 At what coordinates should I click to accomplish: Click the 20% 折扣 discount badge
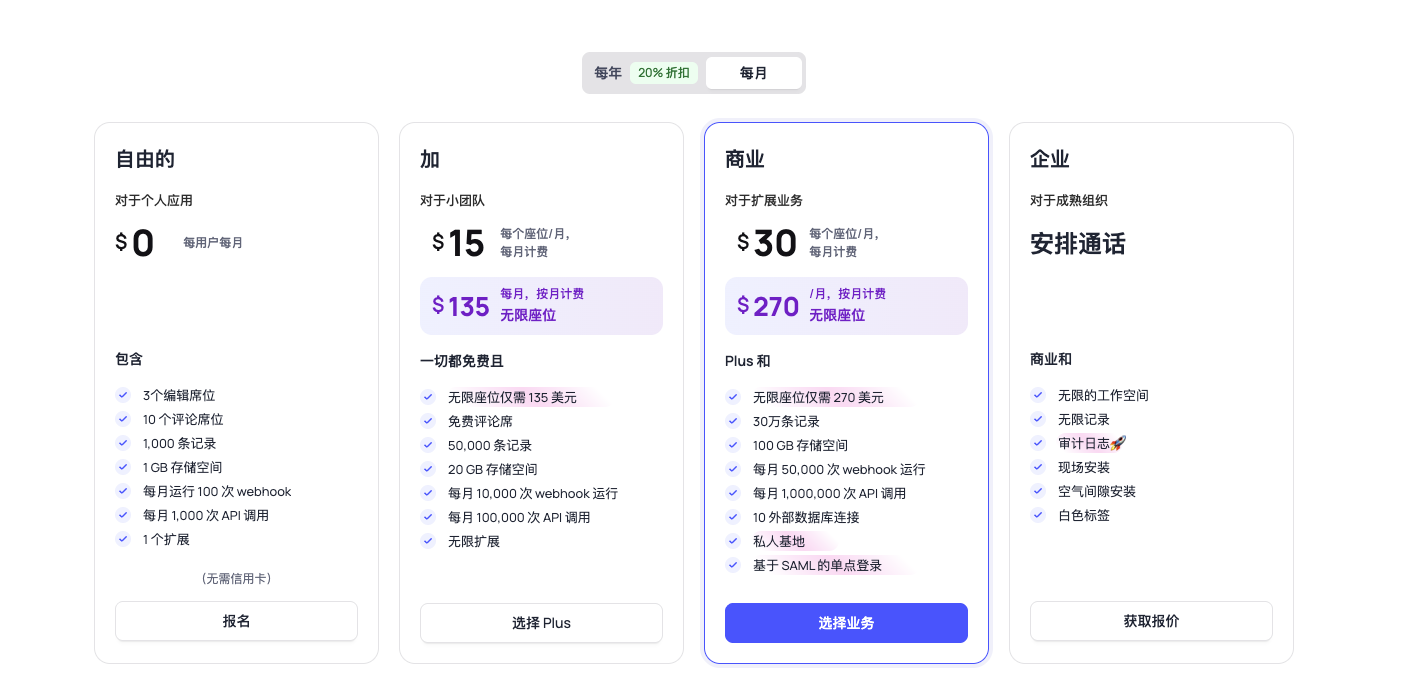coord(664,73)
